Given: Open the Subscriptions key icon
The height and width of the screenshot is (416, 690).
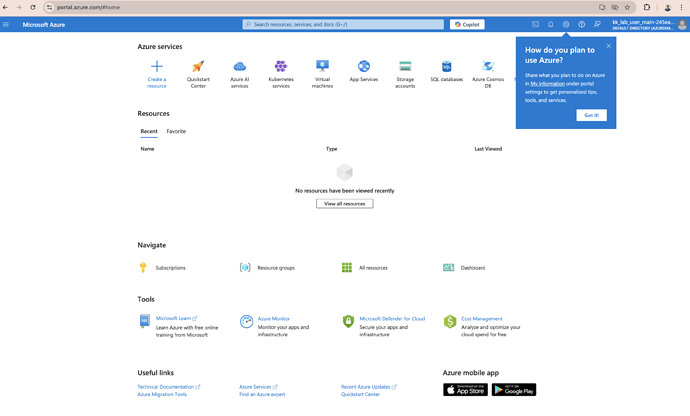Looking at the screenshot, I should point(143,267).
